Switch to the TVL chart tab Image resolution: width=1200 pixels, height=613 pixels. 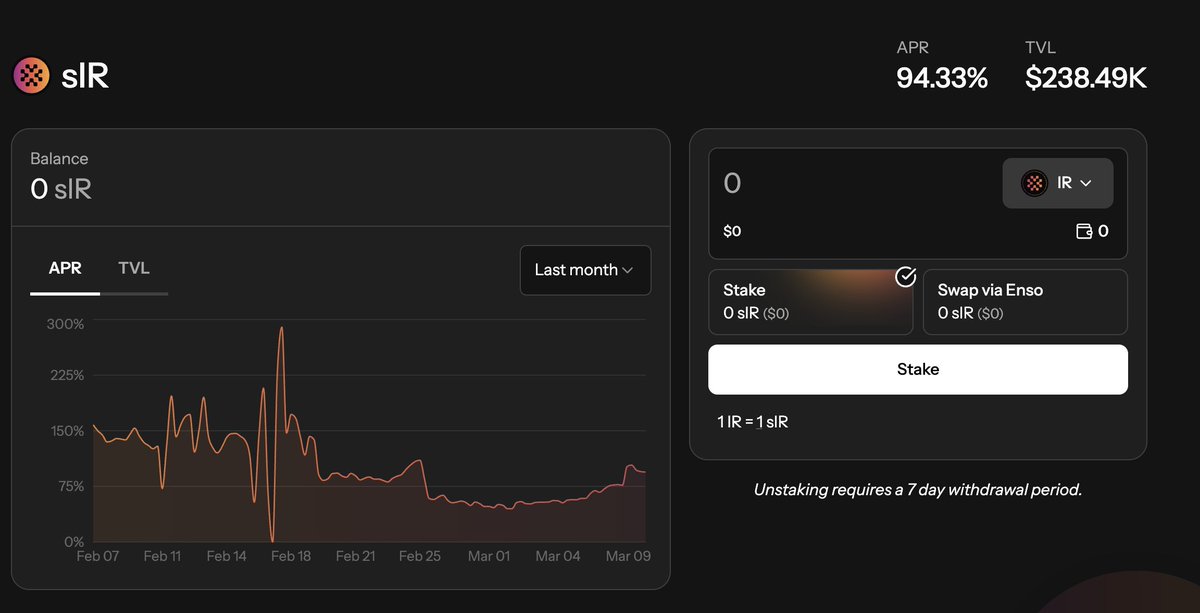134,268
